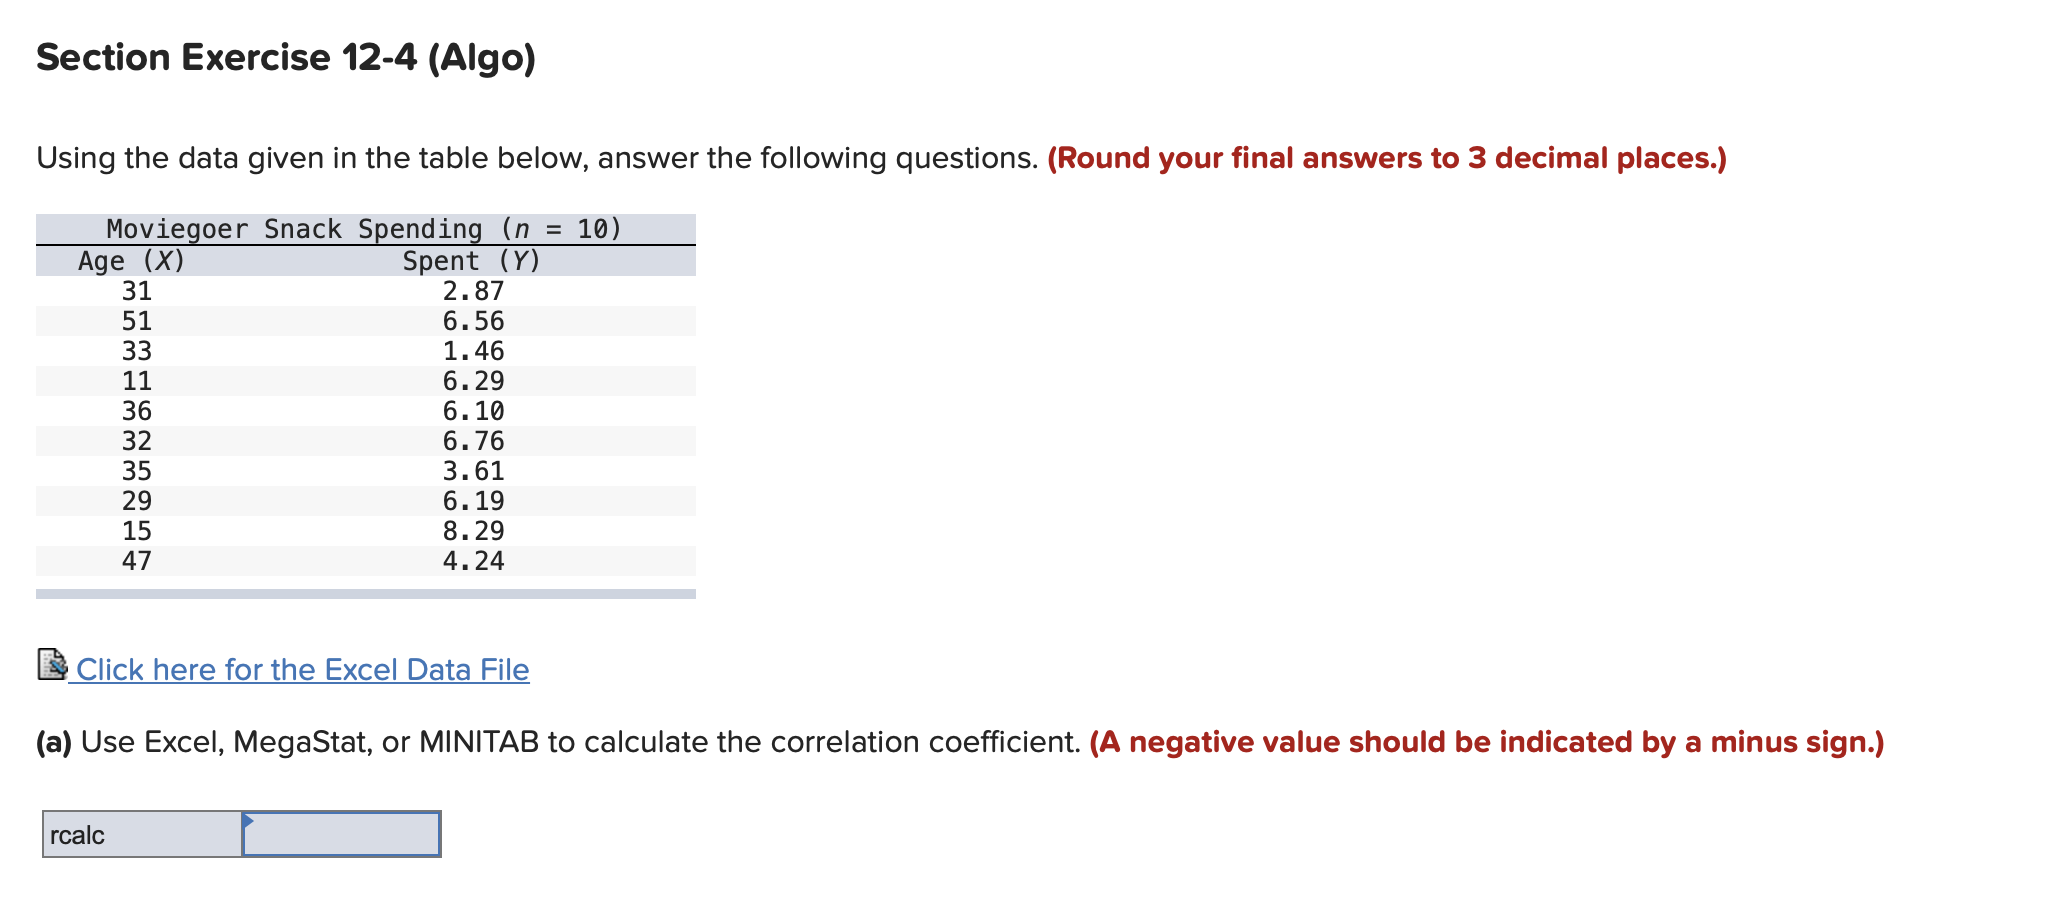
Task: Click the rcalc answer input field
Action: point(340,834)
